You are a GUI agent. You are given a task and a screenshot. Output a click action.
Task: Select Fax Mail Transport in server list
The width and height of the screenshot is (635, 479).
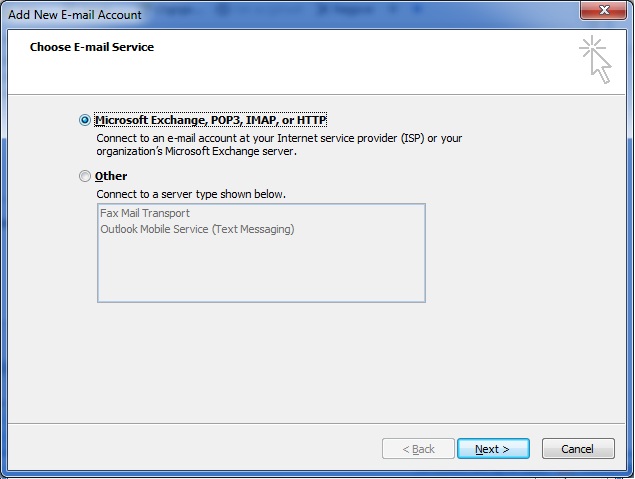[145, 213]
